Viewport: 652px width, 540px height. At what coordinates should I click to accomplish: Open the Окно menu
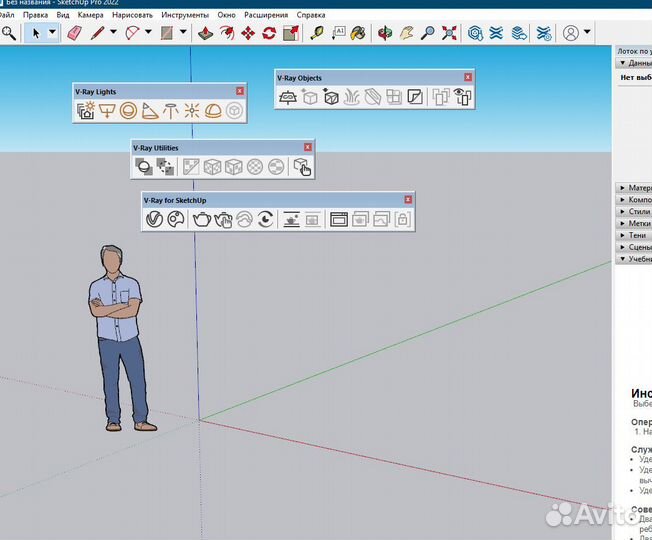click(226, 15)
